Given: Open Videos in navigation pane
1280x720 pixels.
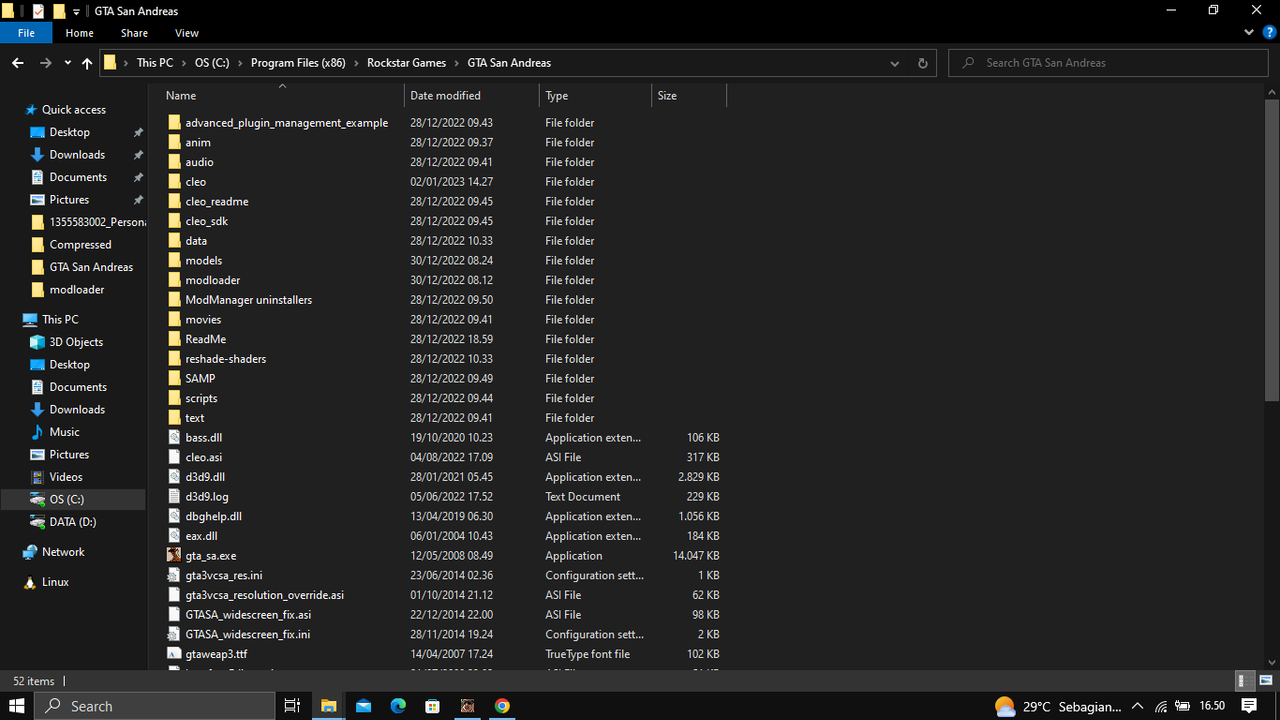Looking at the screenshot, I should click(66, 477).
